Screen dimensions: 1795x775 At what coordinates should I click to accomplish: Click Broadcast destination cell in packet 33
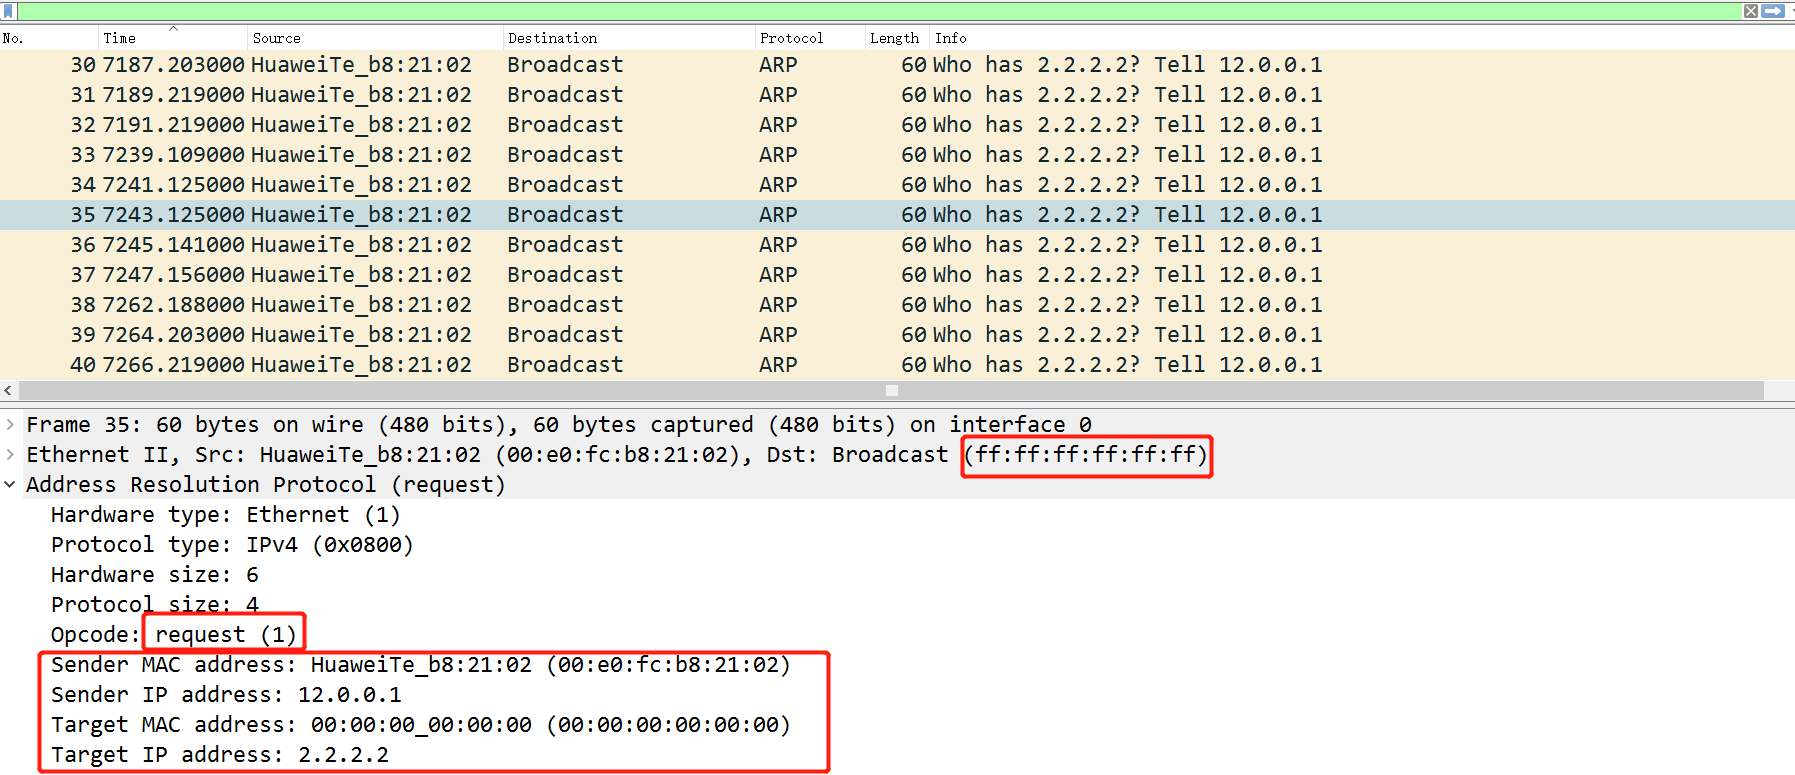(x=565, y=155)
